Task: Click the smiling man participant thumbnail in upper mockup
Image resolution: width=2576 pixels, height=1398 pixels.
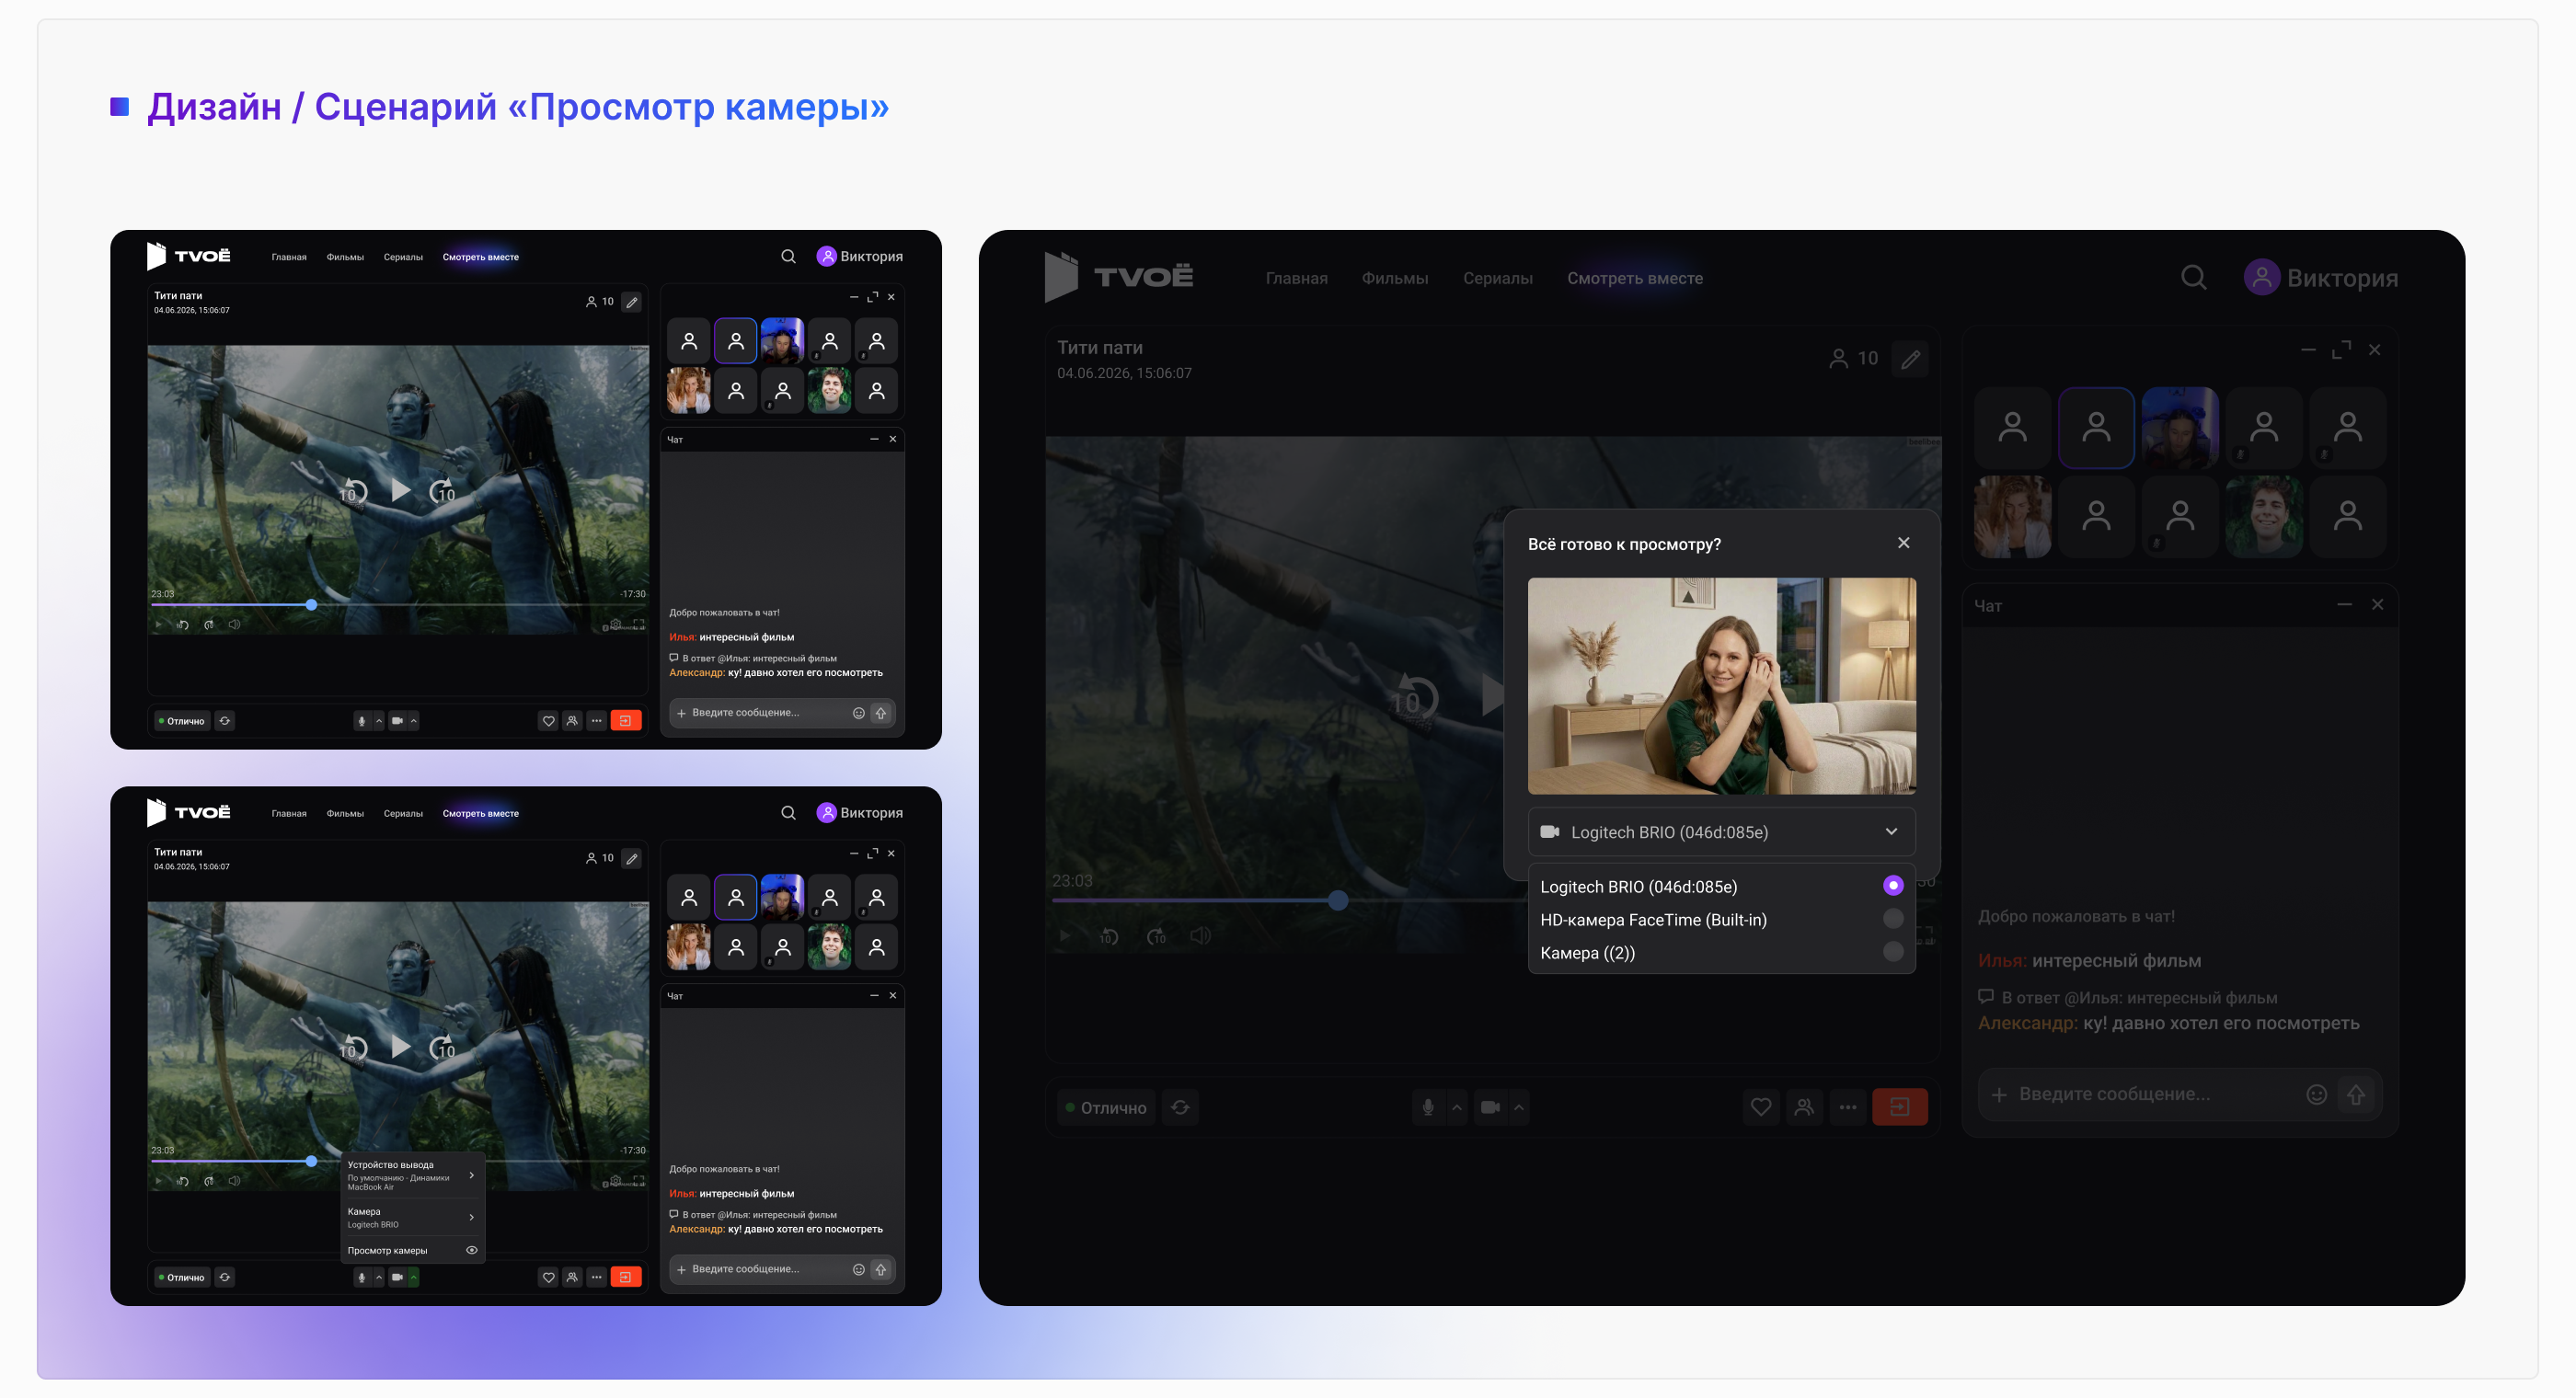Action: (829, 390)
